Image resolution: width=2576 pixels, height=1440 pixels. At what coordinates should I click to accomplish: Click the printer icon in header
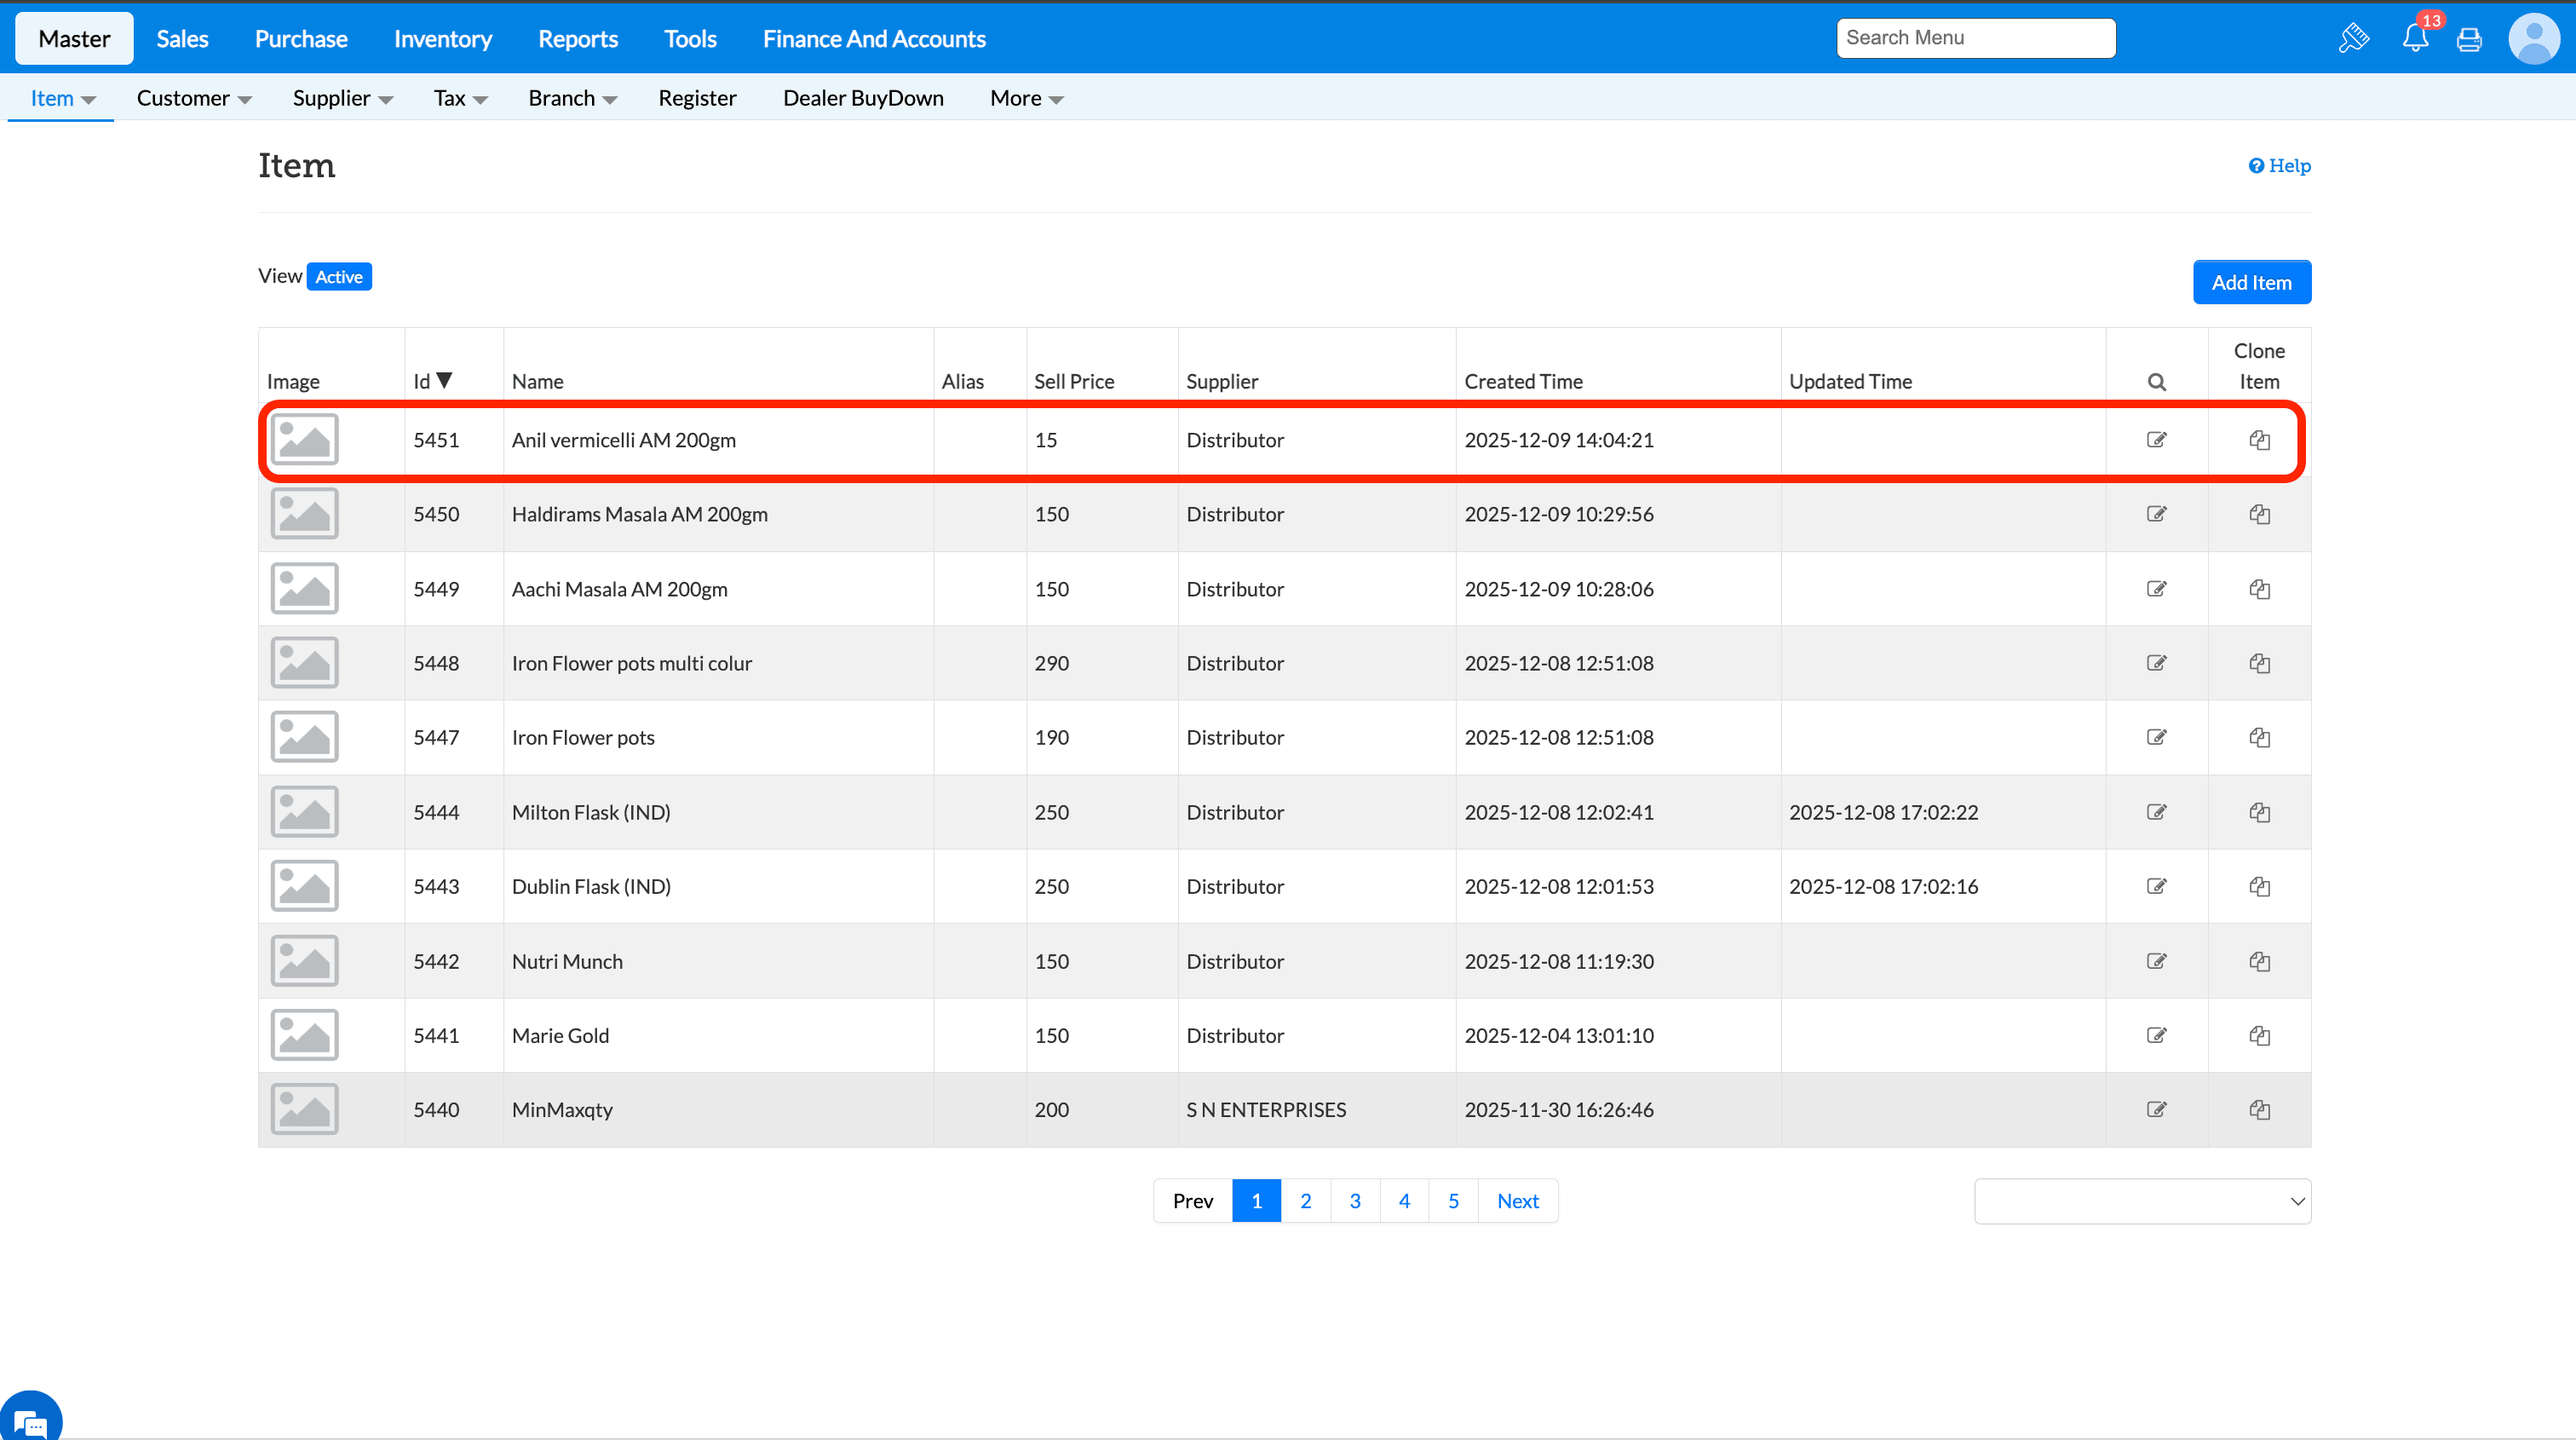(2469, 39)
